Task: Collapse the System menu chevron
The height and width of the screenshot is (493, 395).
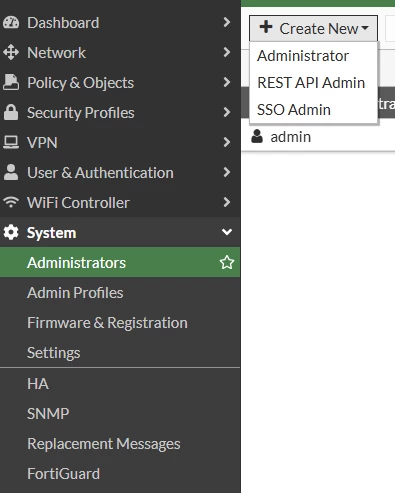Action: 227,232
